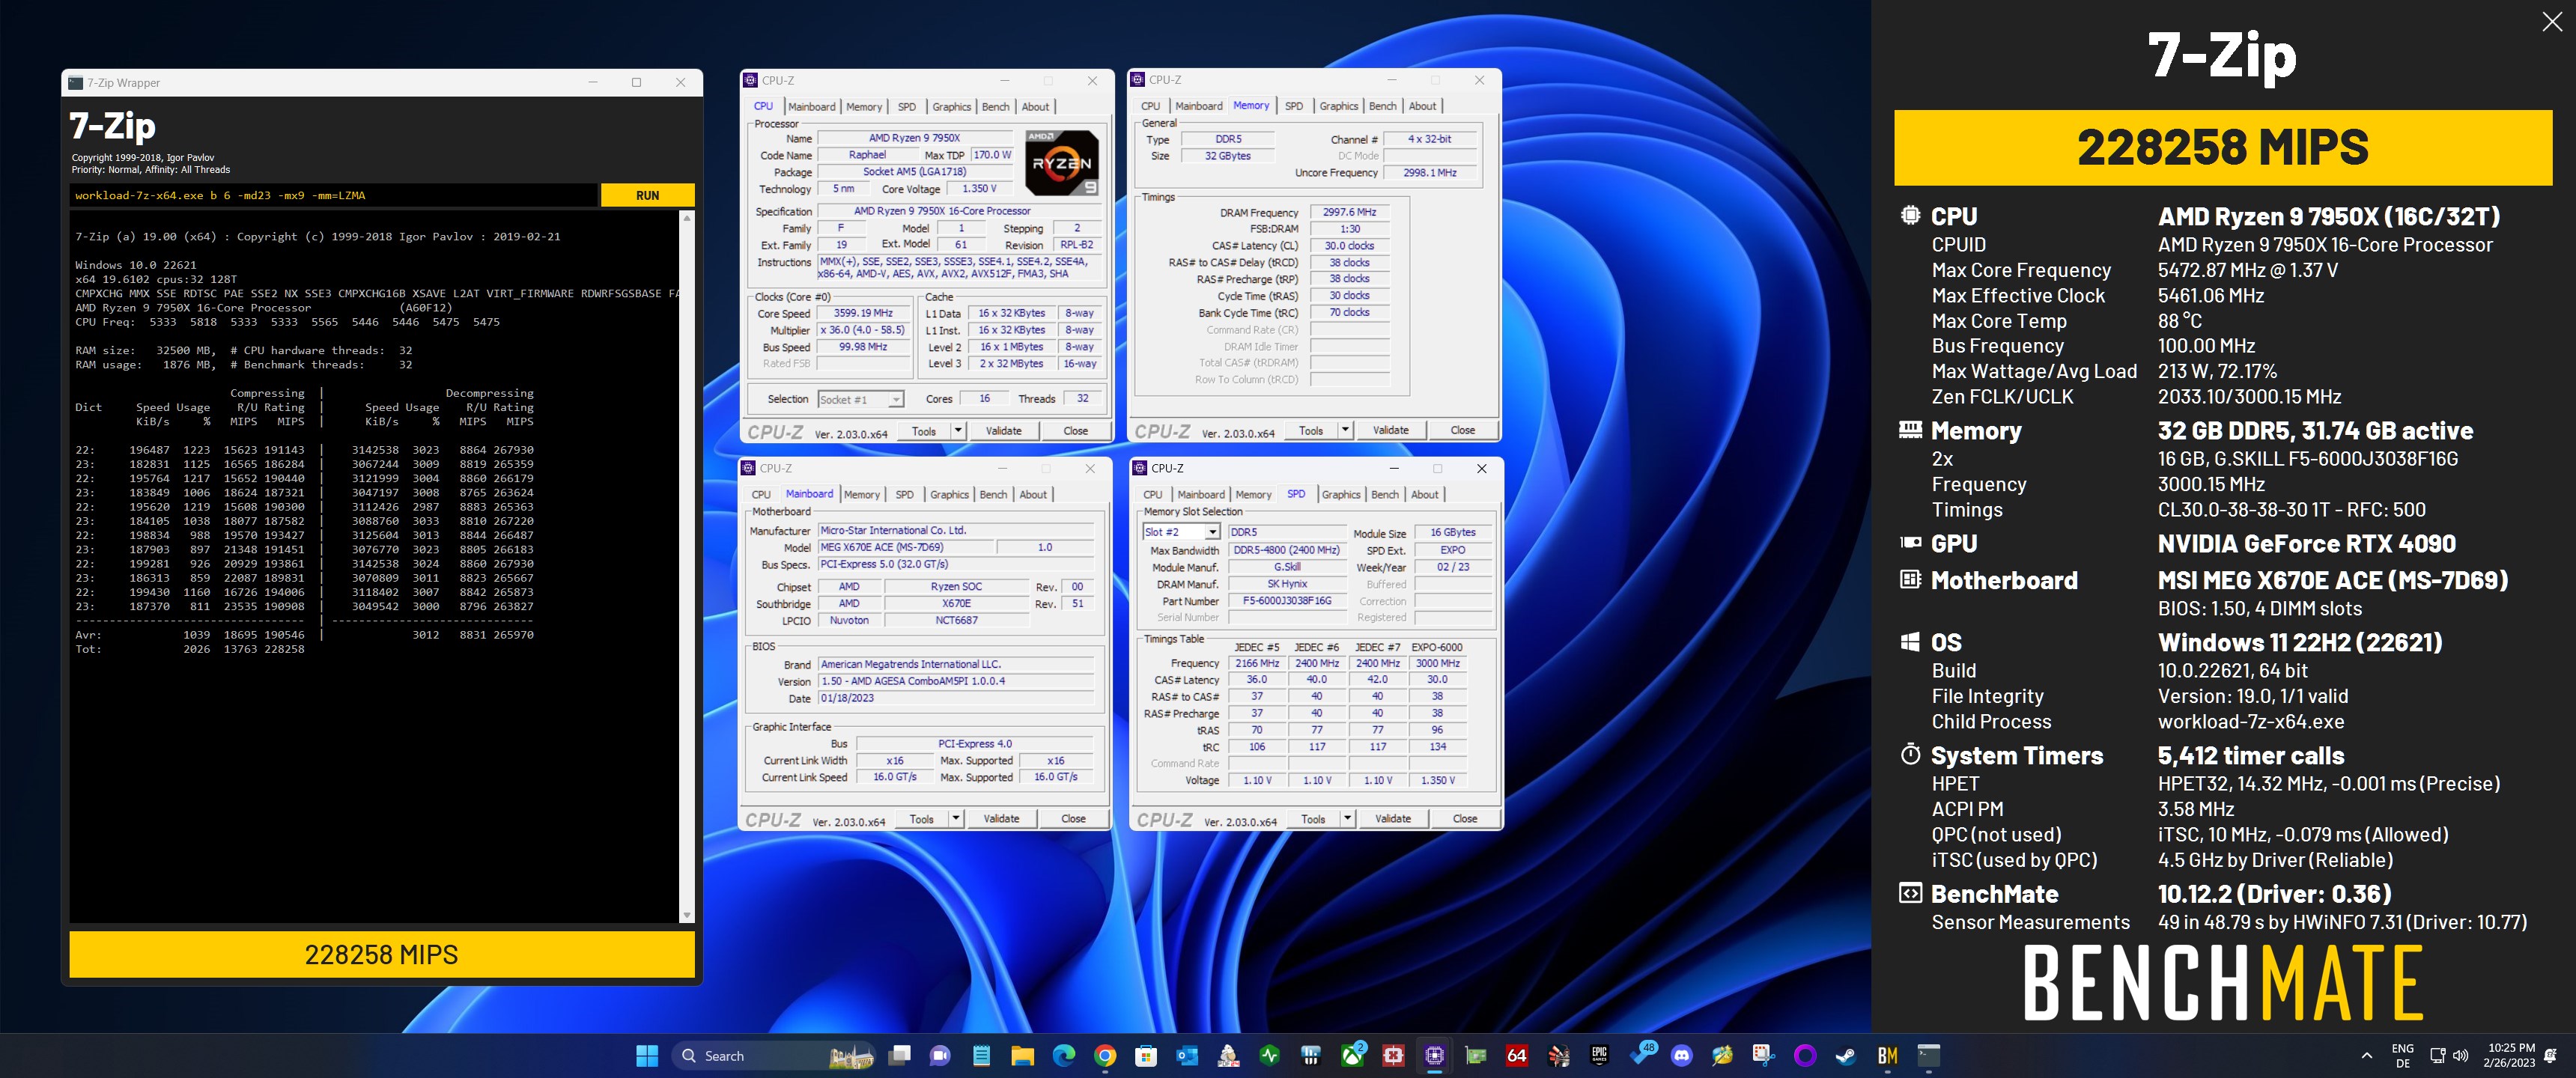Open Discord from the taskbar
Screen dimensions: 2576x1078
point(1682,1055)
